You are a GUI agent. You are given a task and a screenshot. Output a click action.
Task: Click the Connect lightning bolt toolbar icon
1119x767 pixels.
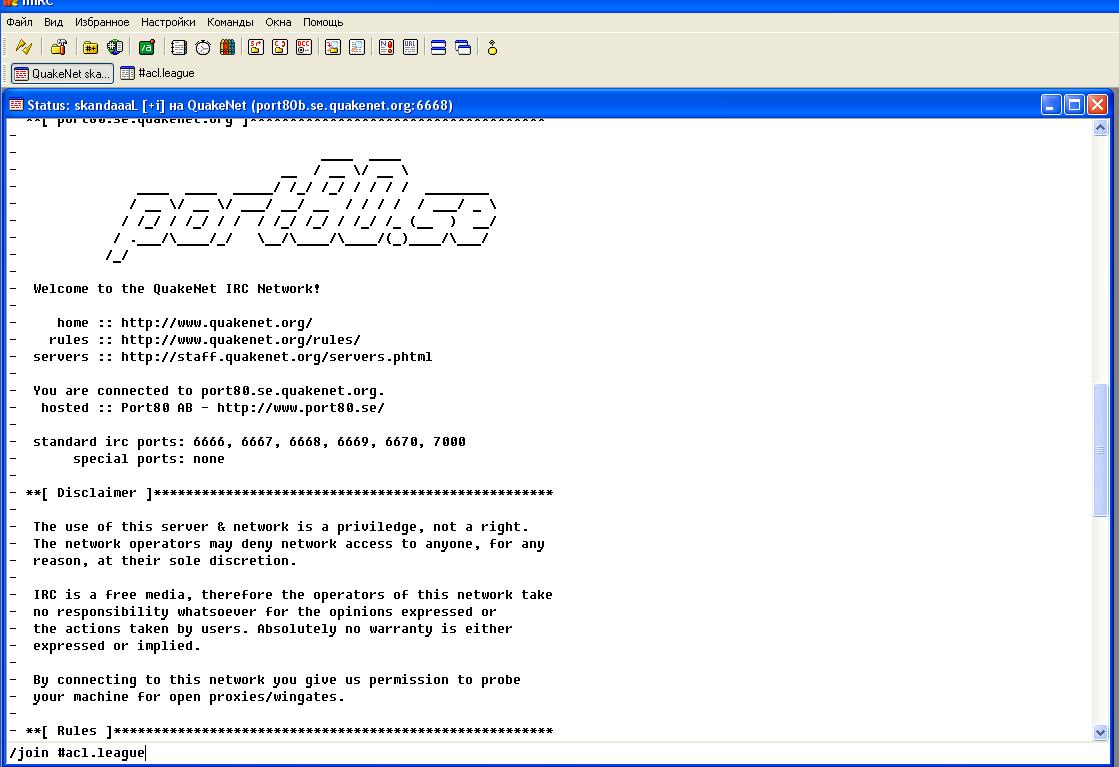[24, 48]
